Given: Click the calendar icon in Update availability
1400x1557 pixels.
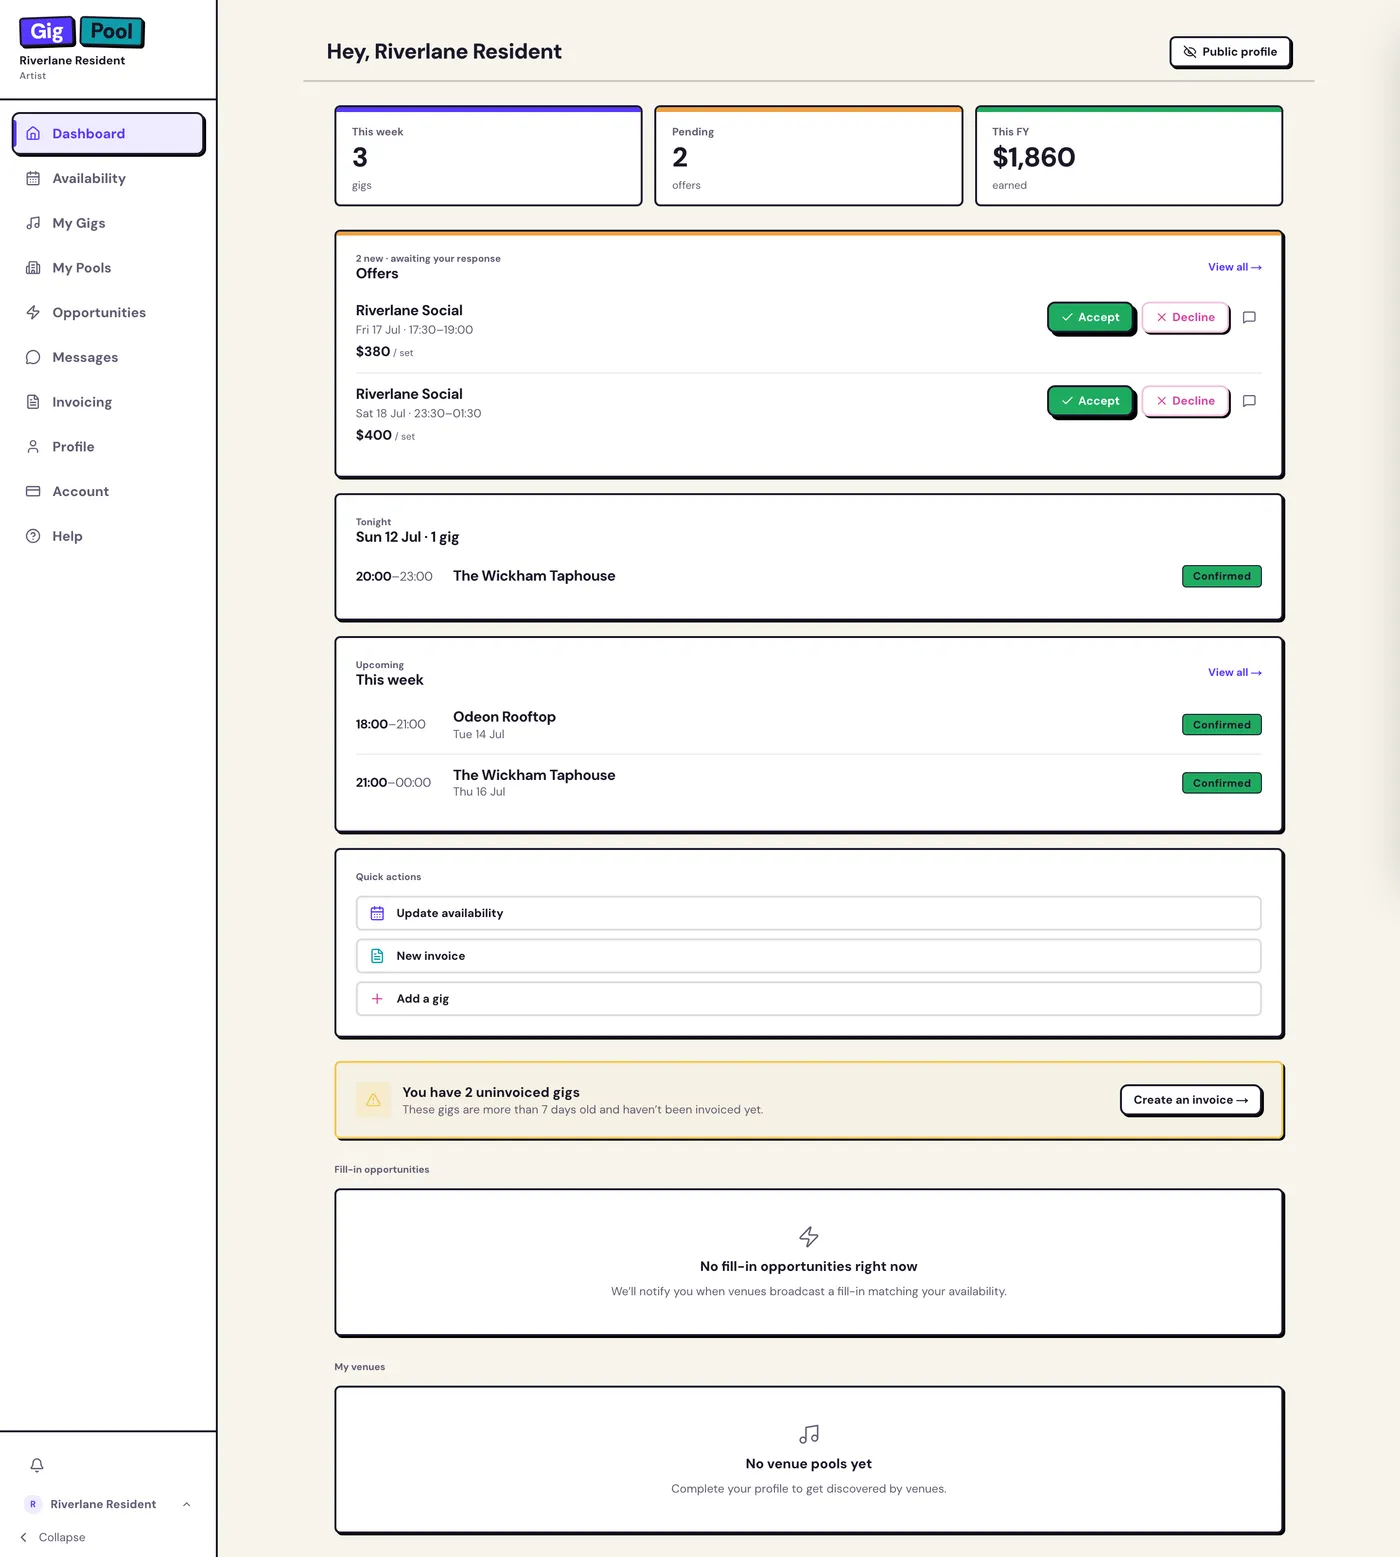Looking at the screenshot, I should coord(377,913).
